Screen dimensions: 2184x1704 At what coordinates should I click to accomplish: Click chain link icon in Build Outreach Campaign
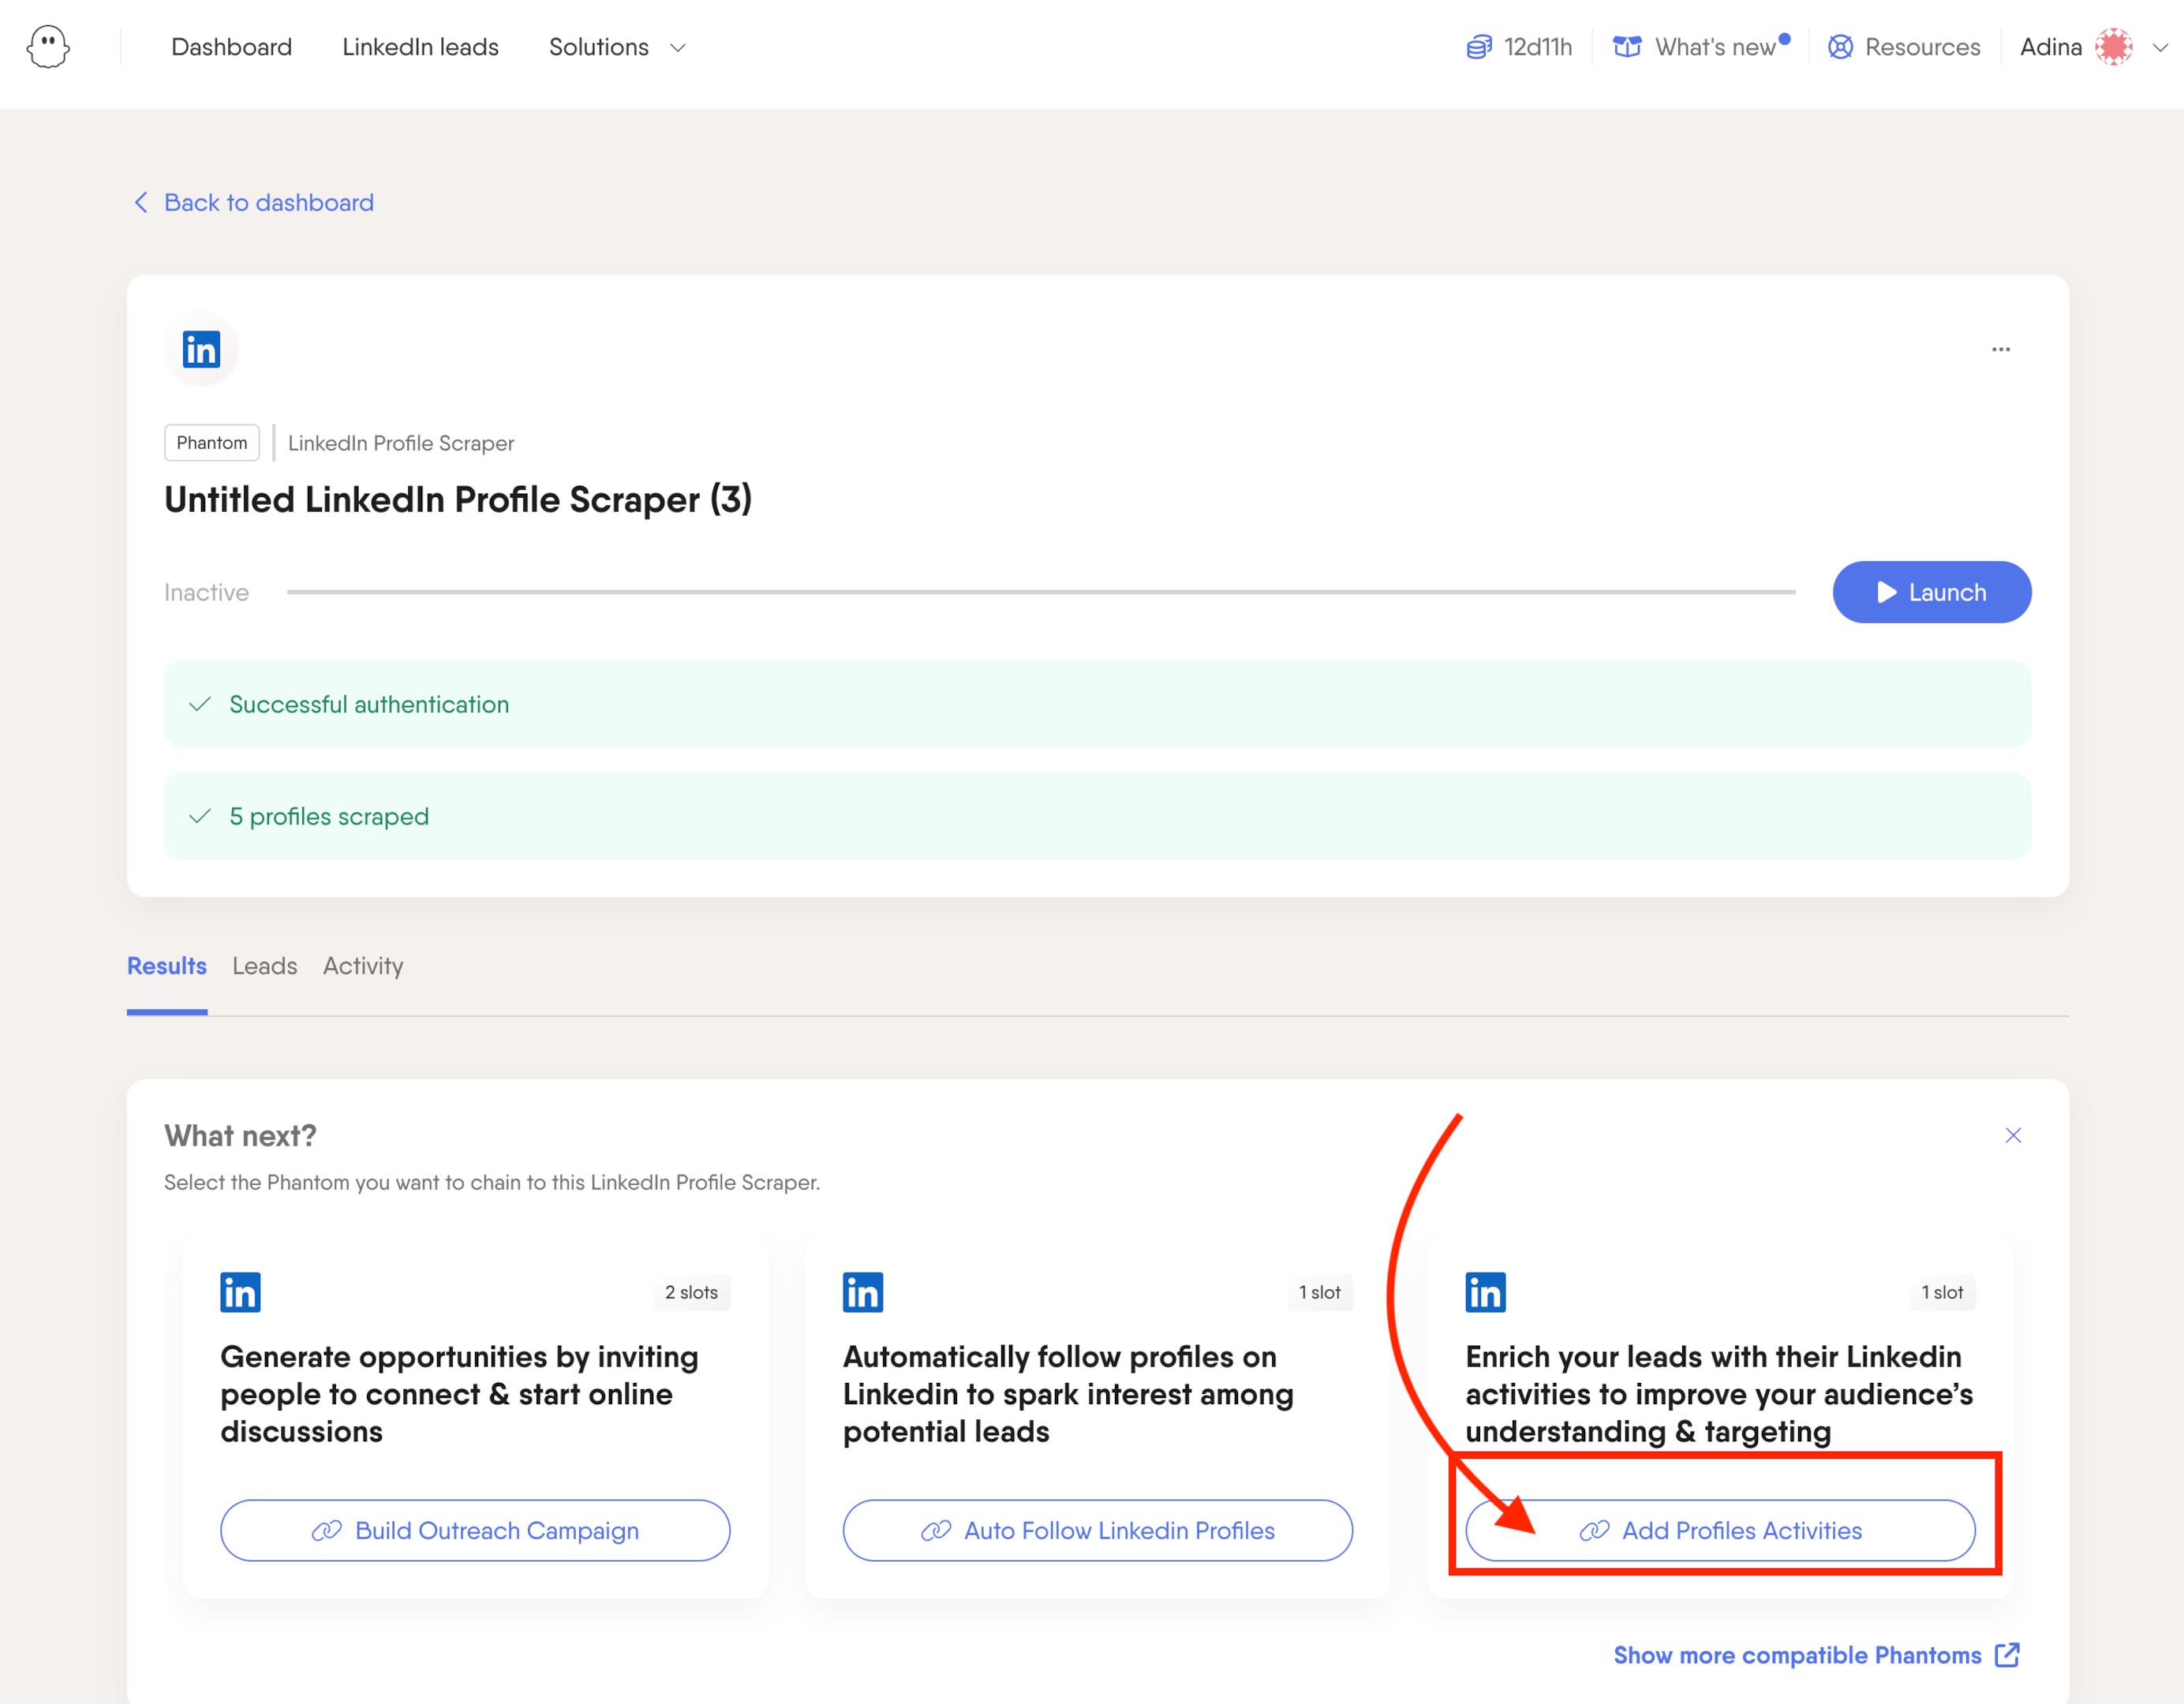327,1531
